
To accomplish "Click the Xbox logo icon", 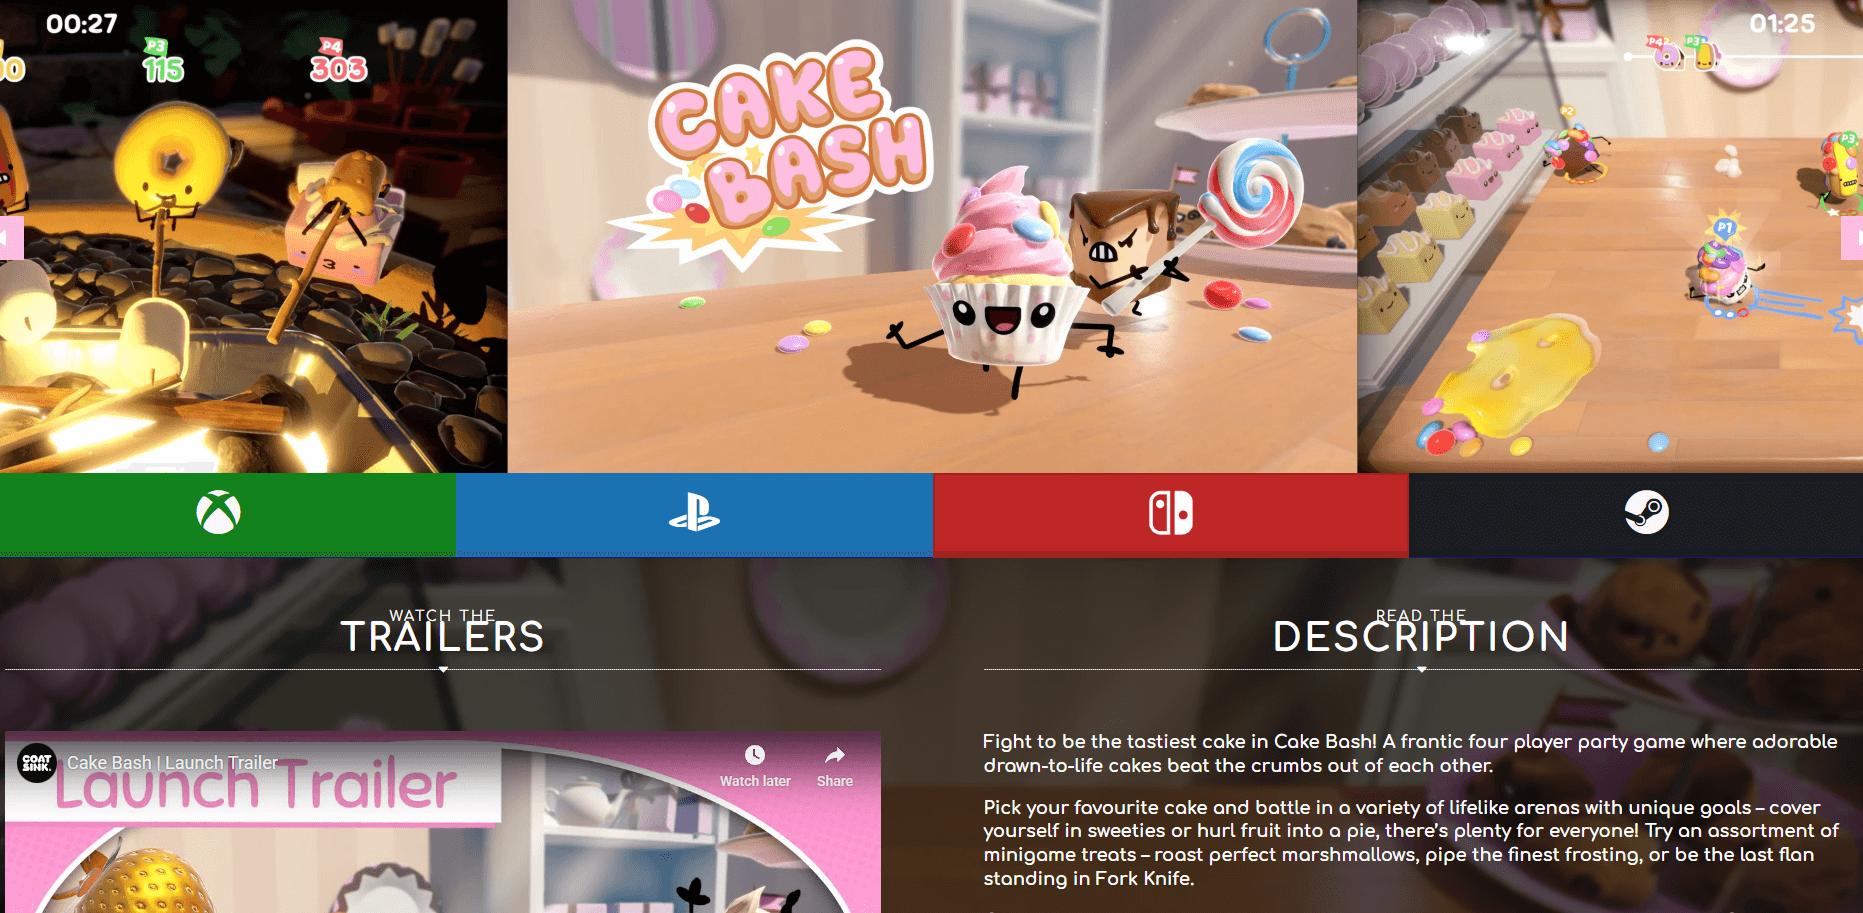I will coord(218,513).
